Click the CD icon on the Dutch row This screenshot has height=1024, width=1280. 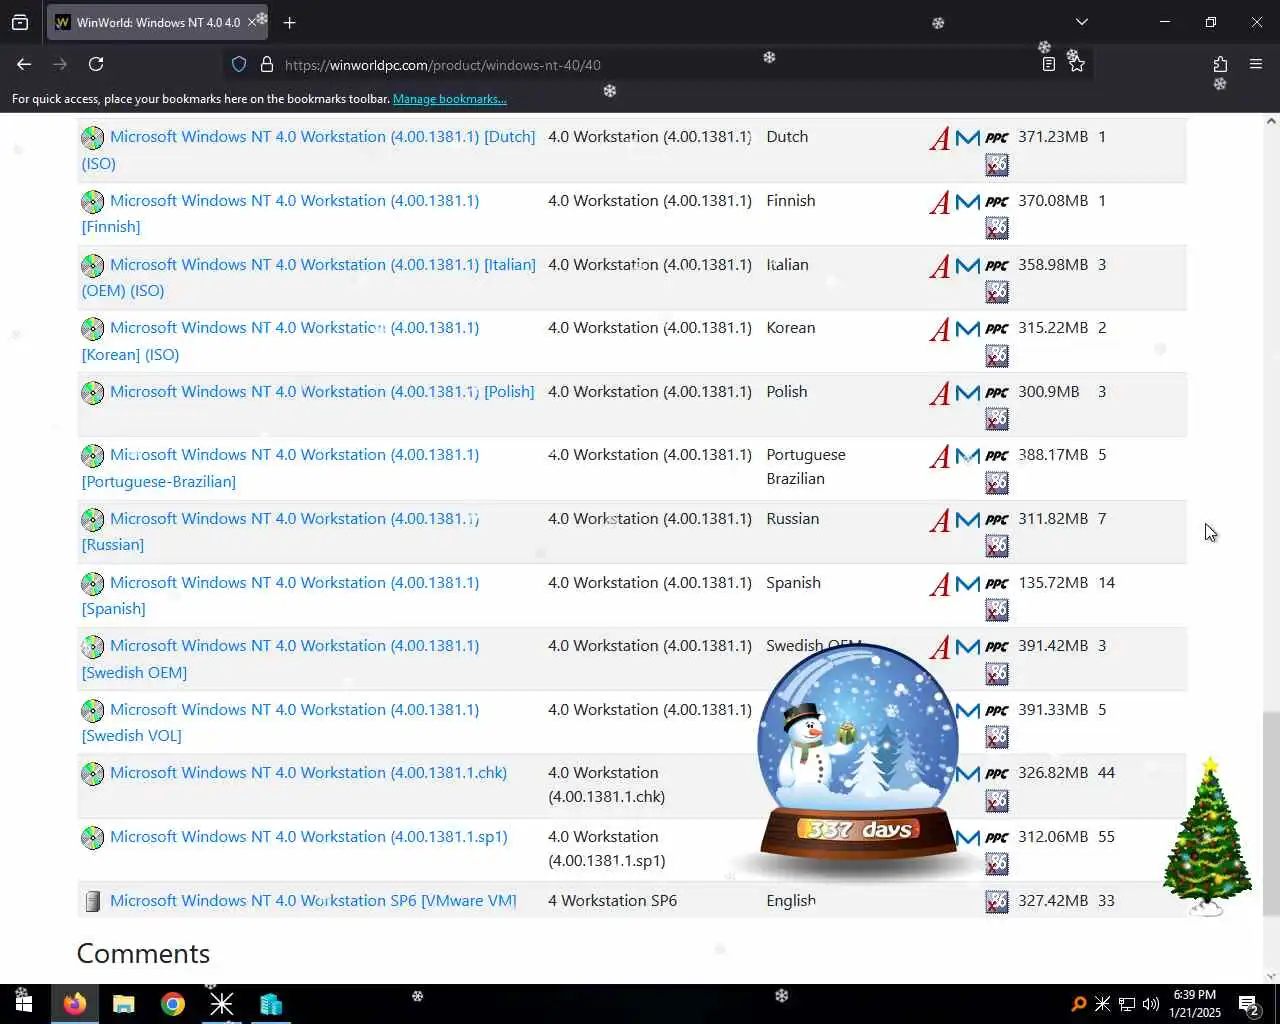tap(92, 138)
